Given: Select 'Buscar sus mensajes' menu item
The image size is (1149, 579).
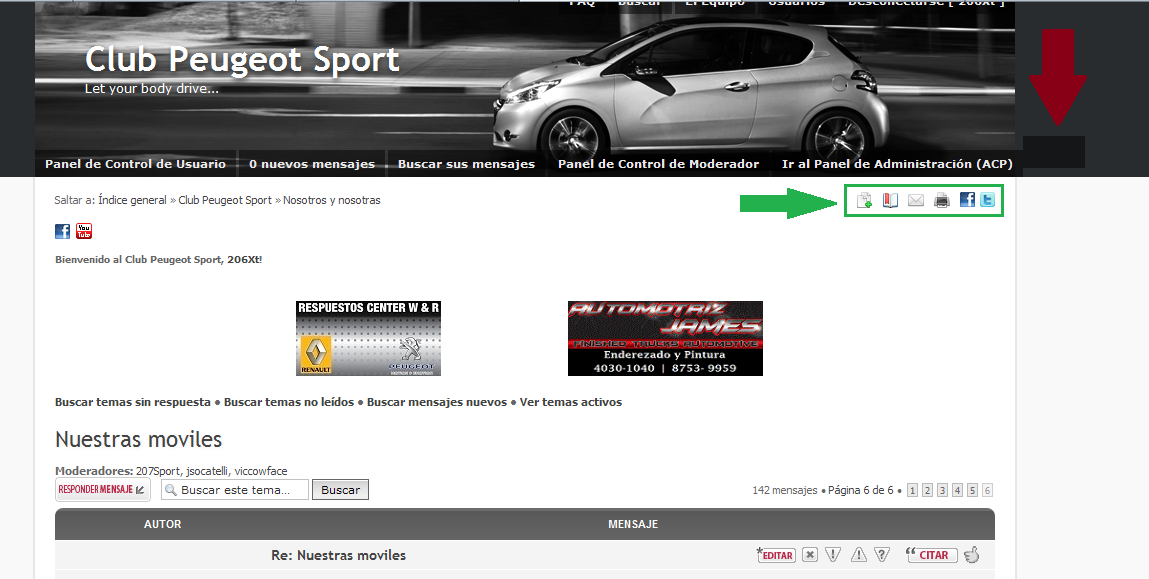Looking at the screenshot, I should point(466,164).
